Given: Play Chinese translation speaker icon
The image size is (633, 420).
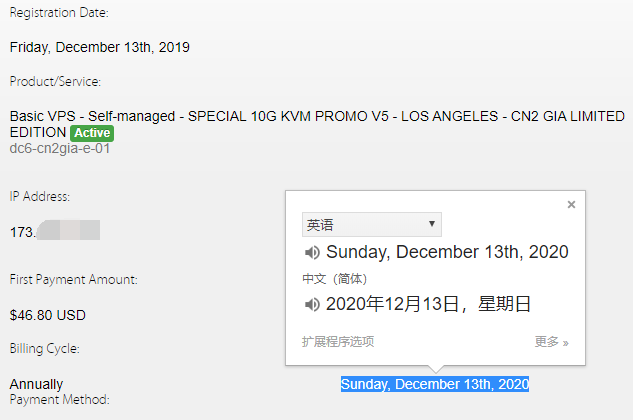Looking at the screenshot, I should (x=312, y=304).
